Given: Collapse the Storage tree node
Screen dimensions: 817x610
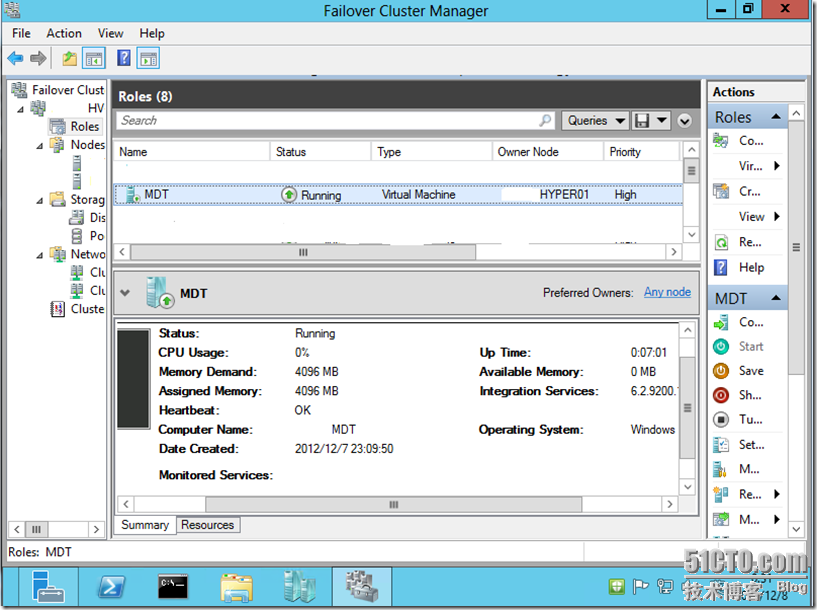Looking at the screenshot, I should [x=40, y=201].
